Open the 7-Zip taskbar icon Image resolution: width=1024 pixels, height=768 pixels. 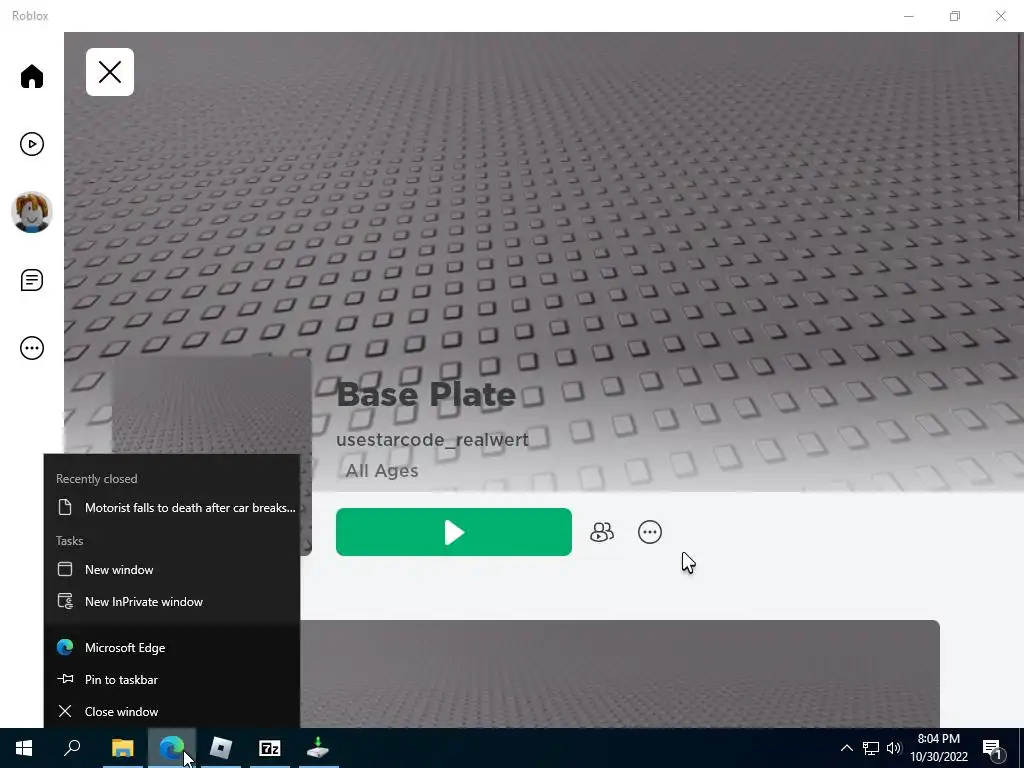tap(270, 748)
